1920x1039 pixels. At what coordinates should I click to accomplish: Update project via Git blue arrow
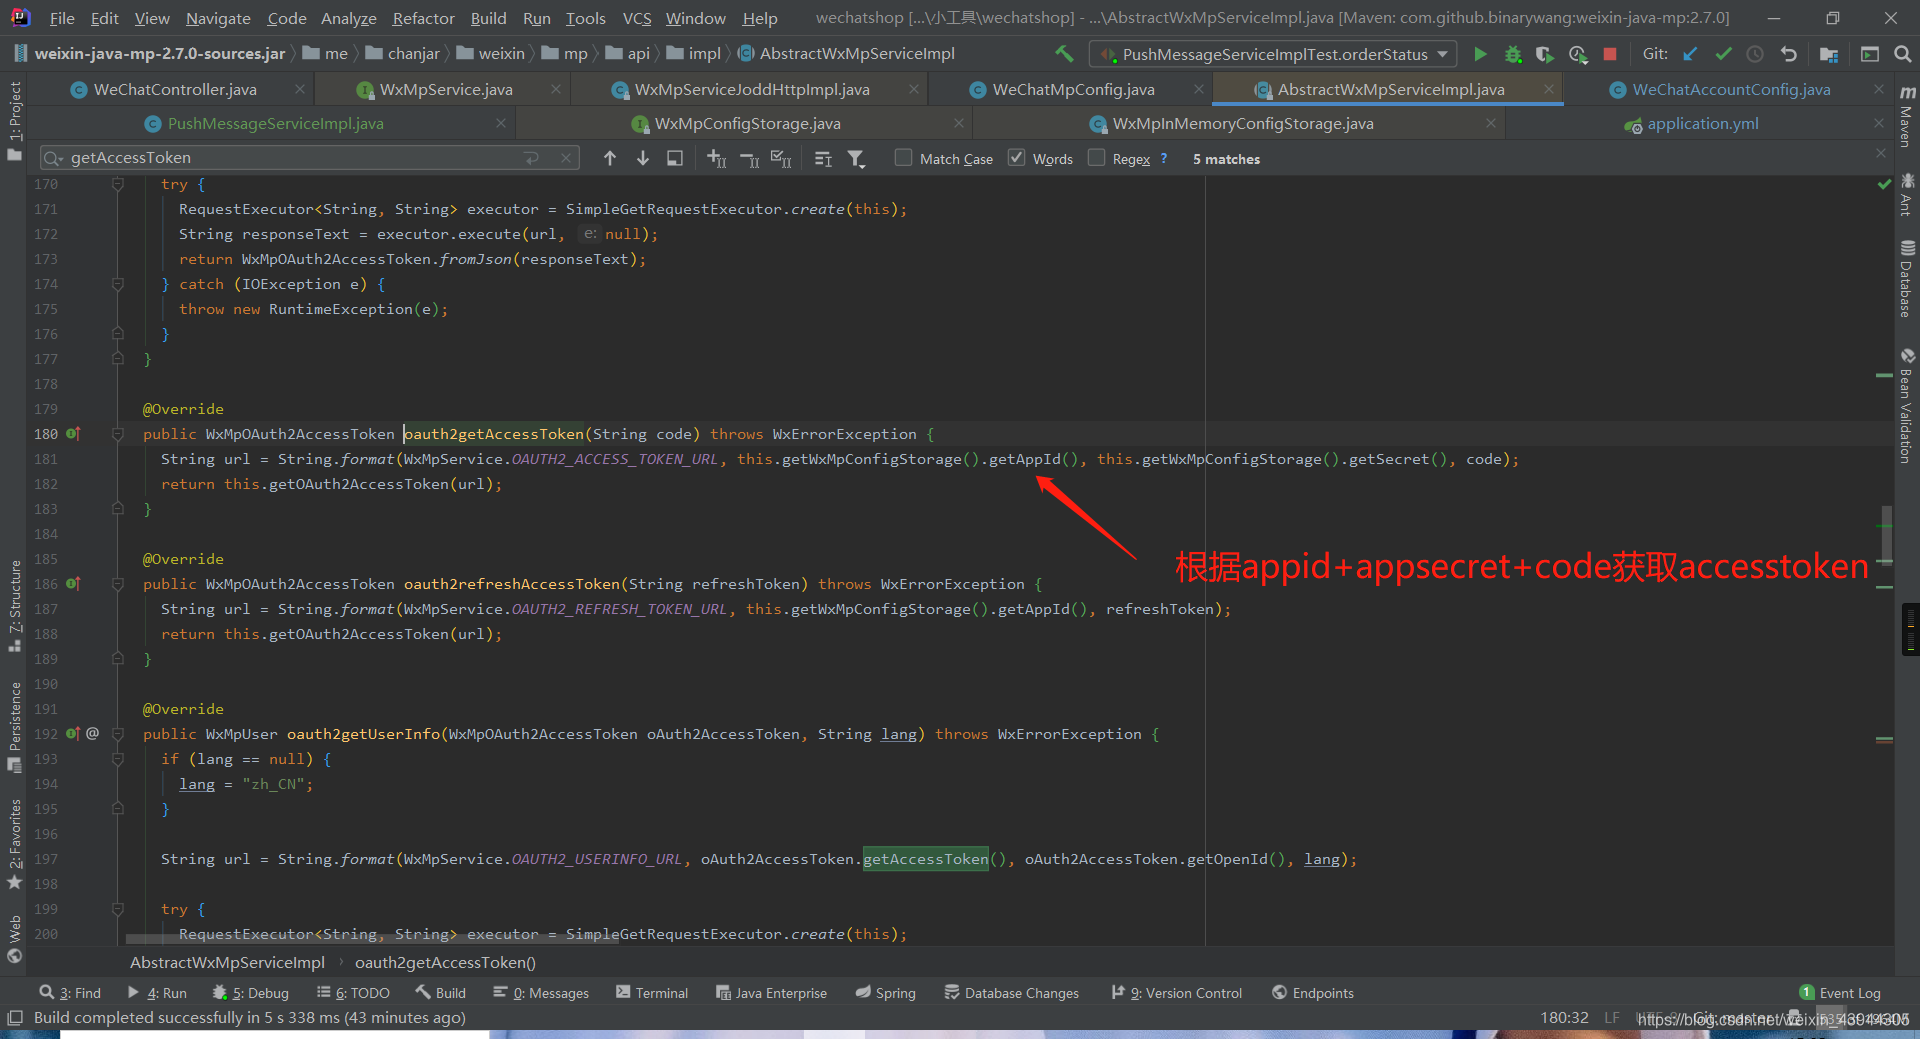tap(1690, 54)
